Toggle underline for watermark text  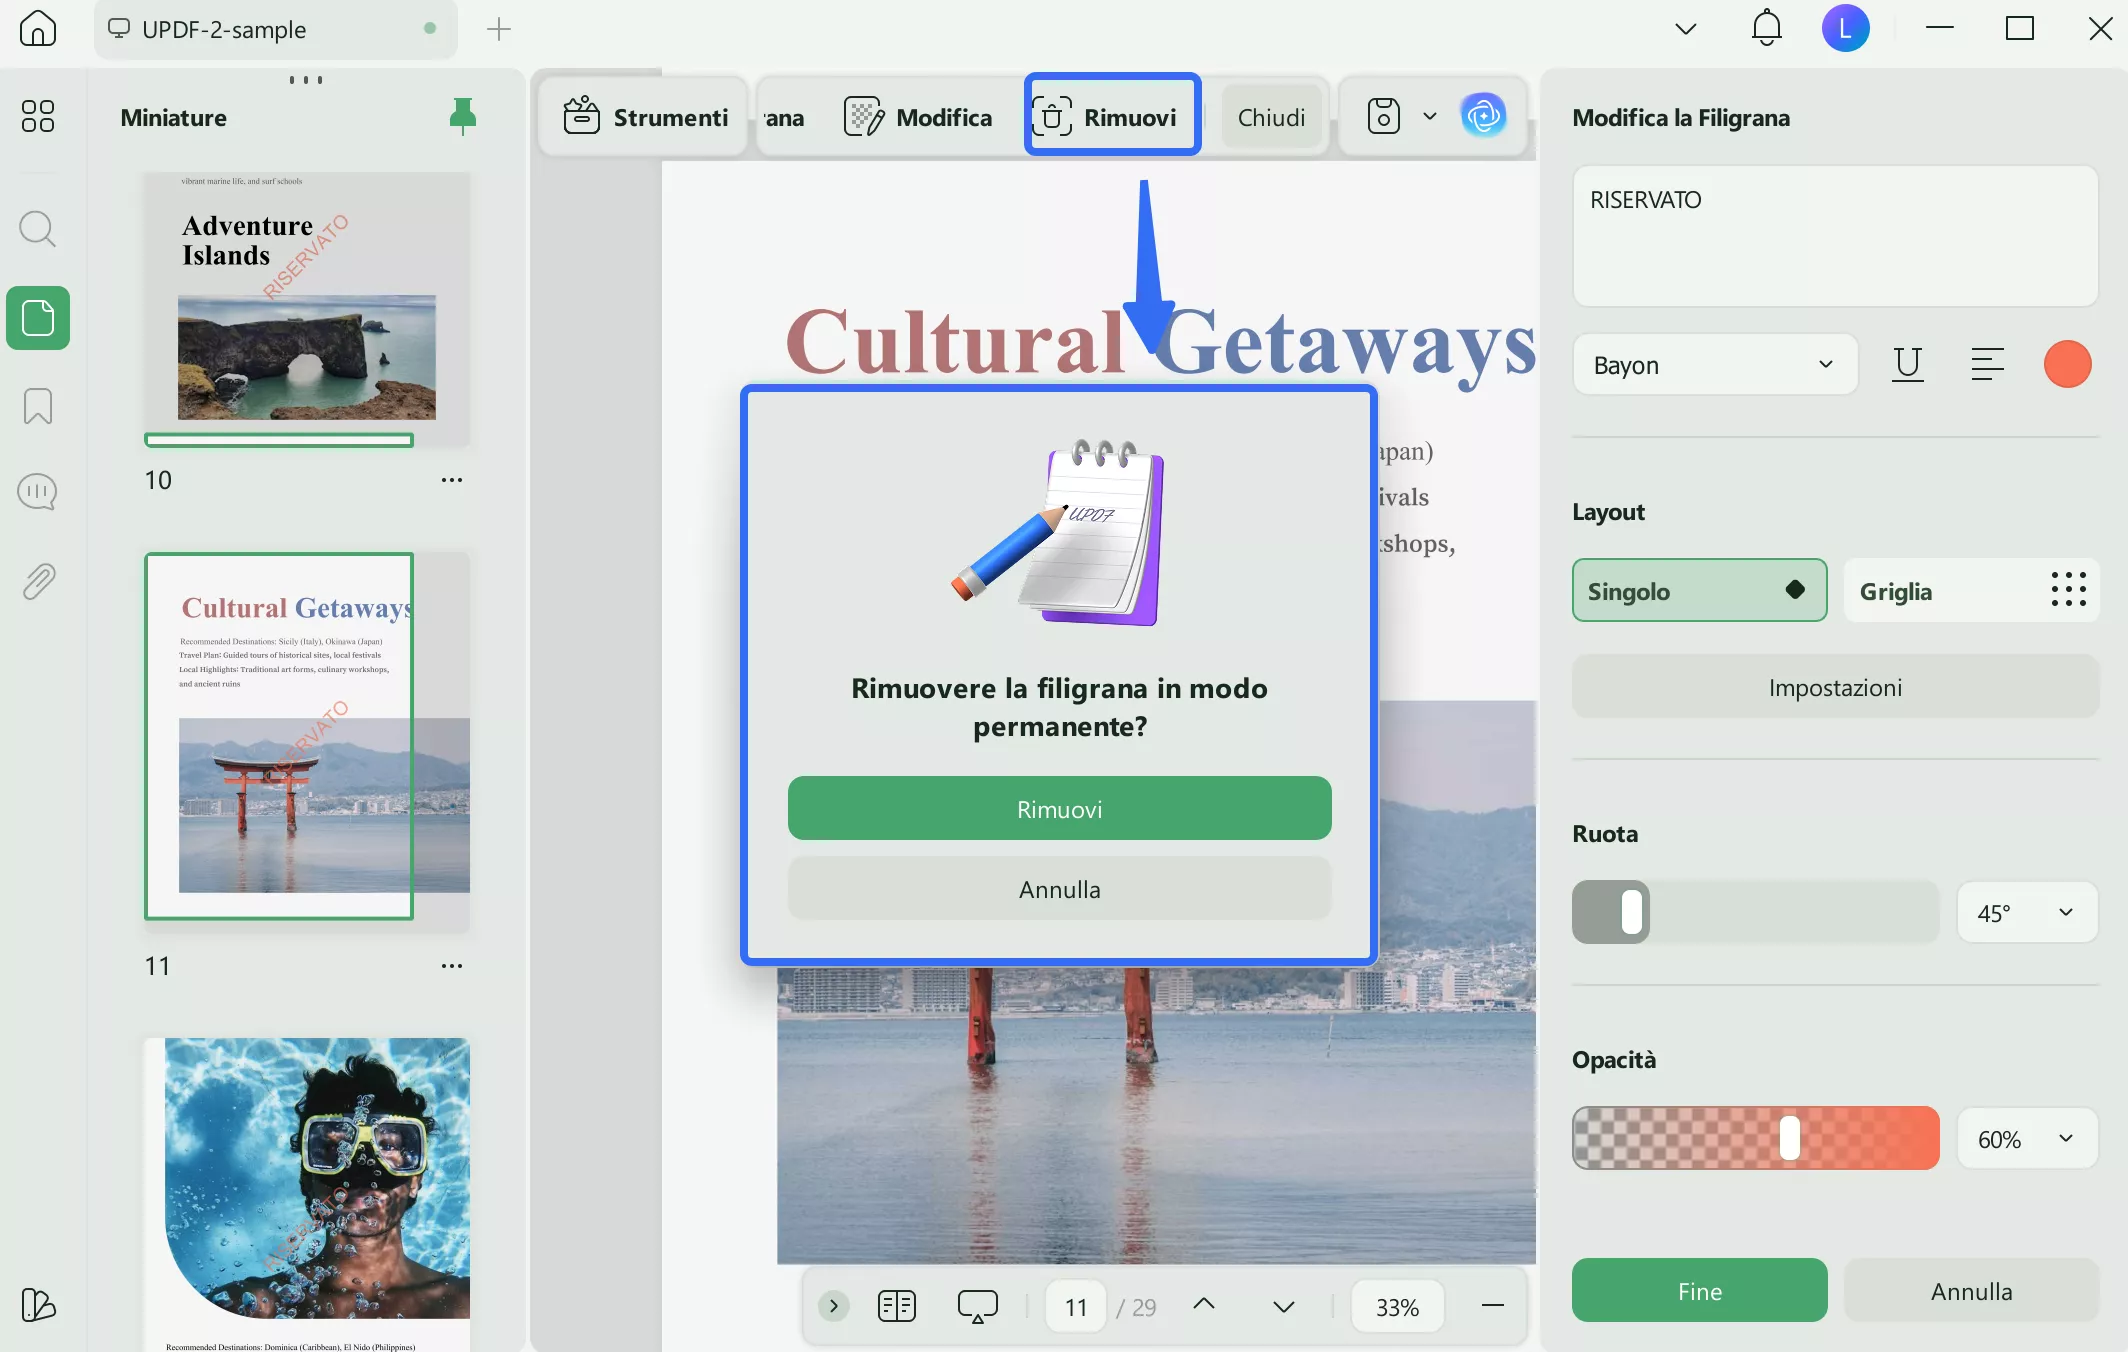click(1907, 364)
